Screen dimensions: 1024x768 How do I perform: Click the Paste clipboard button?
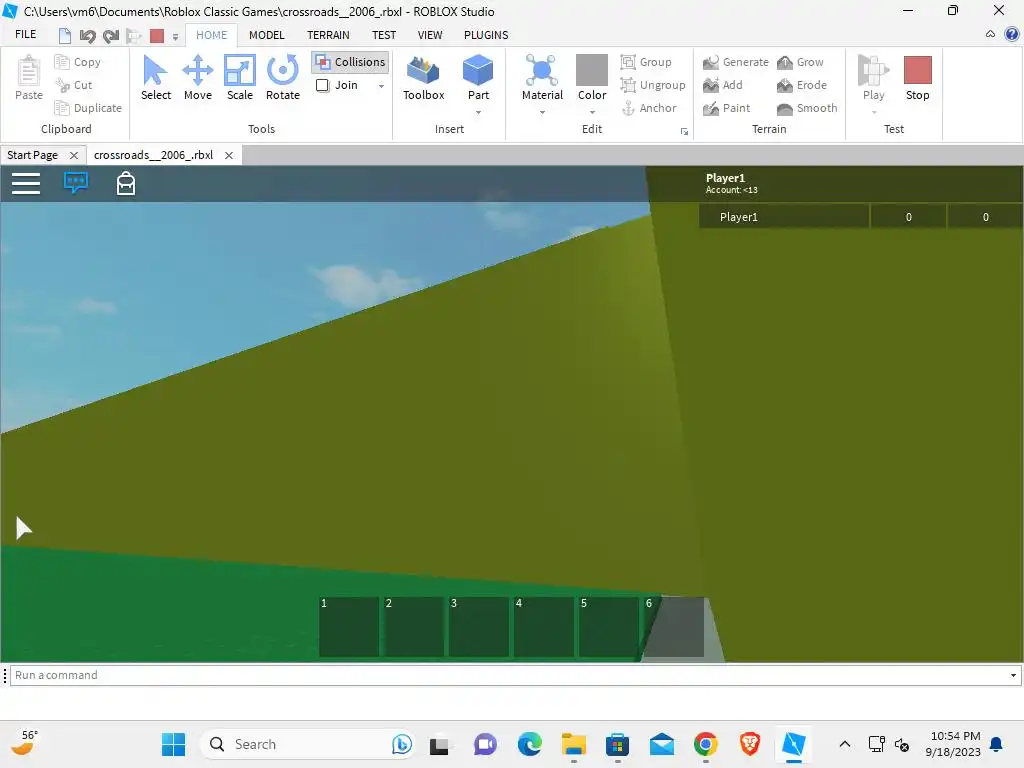(x=29, y=78)
